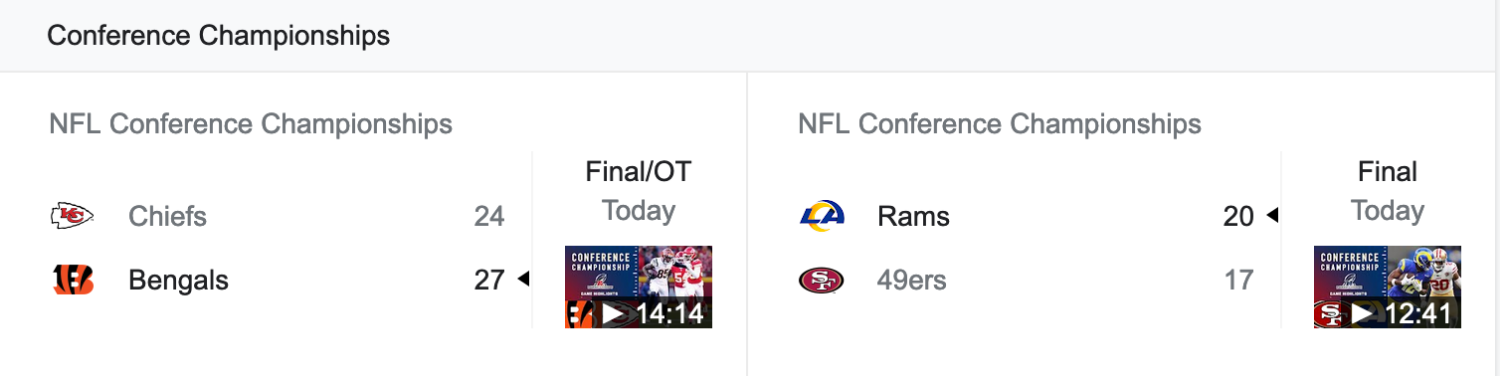This screenshot has width=1500, height=376.
Task: Click the Final status of Rams game
Action: (1387, 172)
